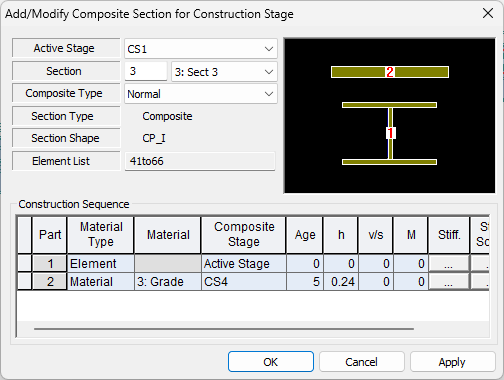Select part 1 I-girder in the section preview

[x=390, y=133]
